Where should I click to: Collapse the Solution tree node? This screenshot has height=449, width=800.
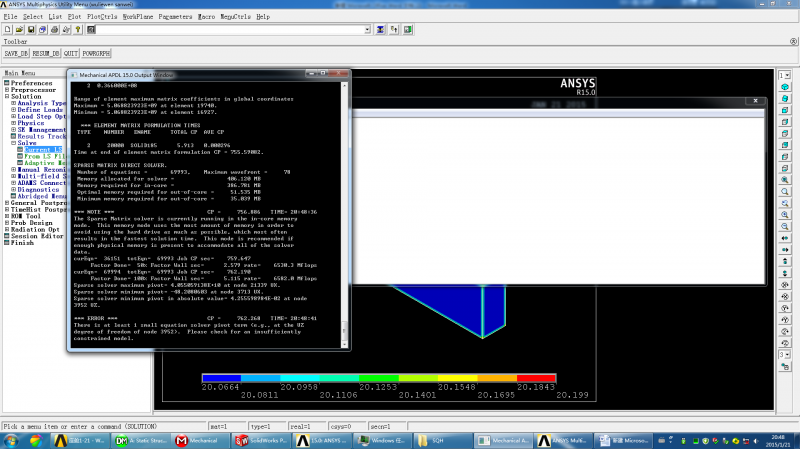7,96
